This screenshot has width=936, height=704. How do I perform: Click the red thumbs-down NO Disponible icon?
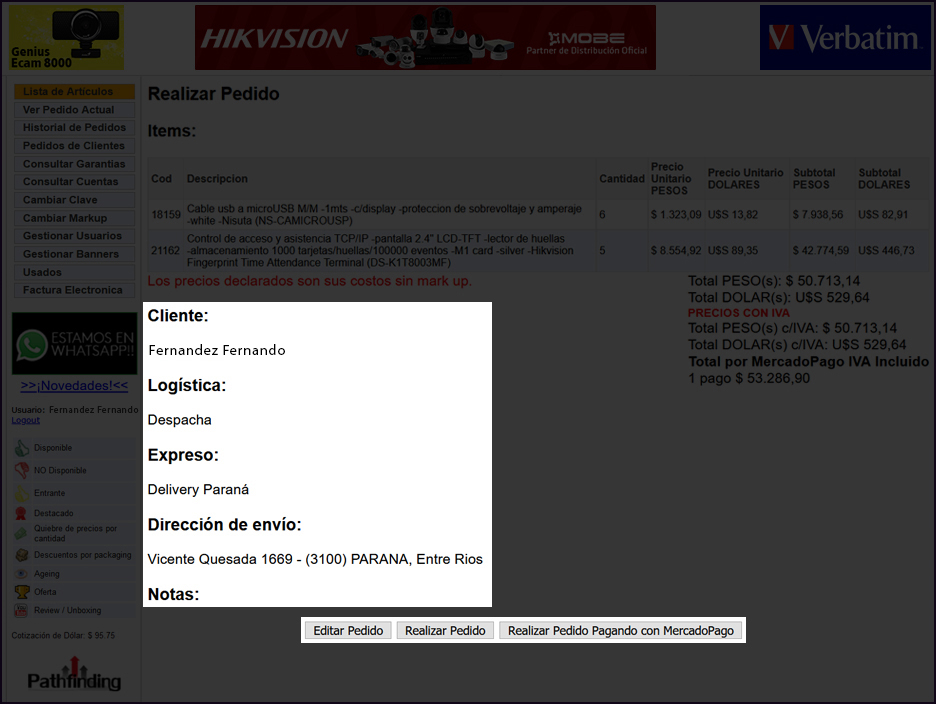pyautogui.click(x=22, y=470)
